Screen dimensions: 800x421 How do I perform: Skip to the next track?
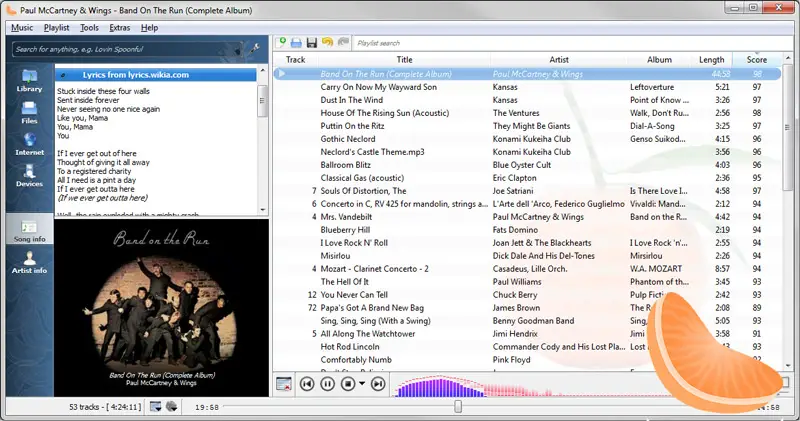coord(378,384)
